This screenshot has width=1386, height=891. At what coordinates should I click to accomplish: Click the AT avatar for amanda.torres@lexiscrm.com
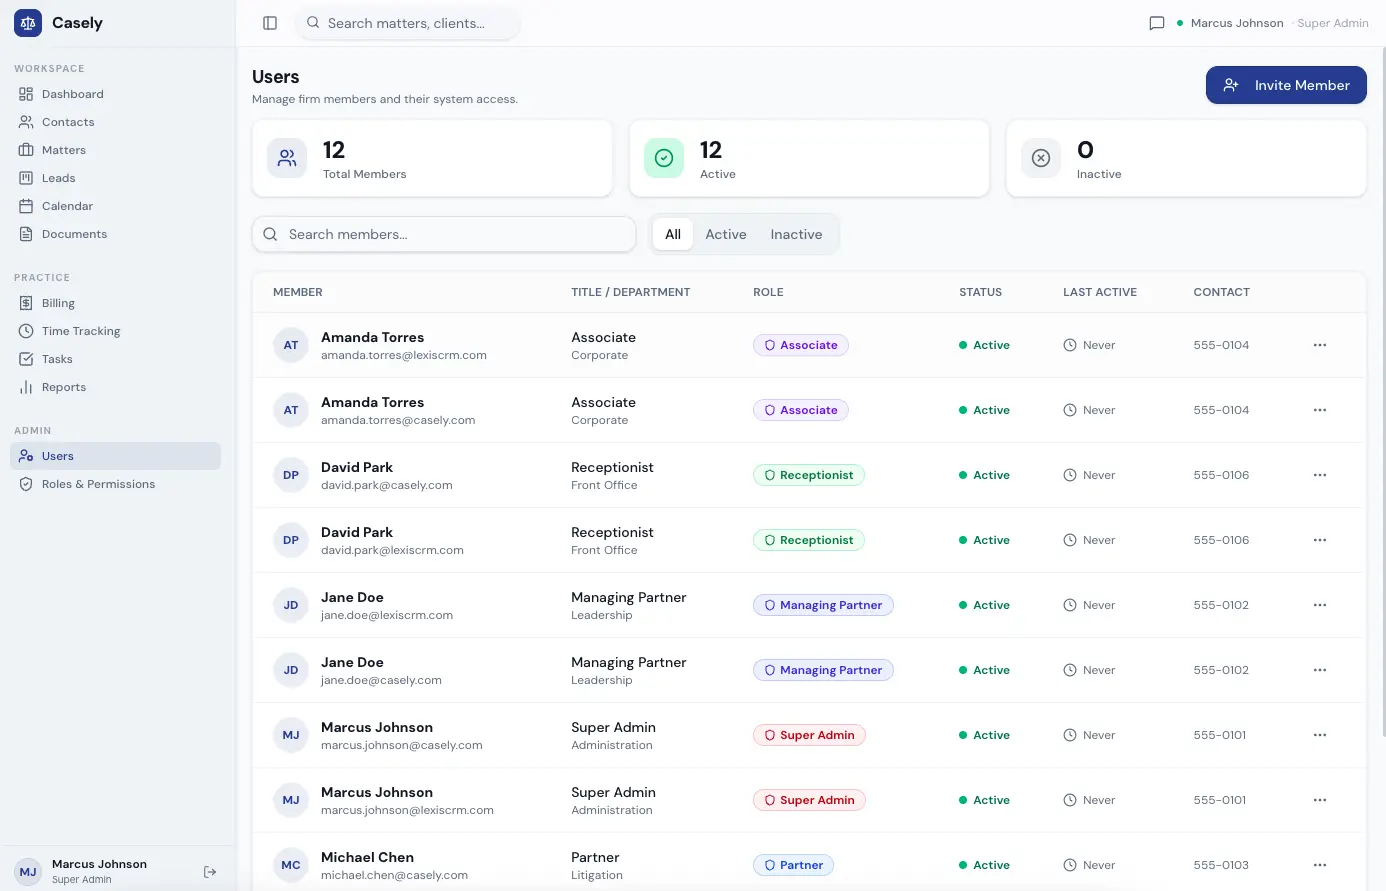pyautogui.click(x=291, y=345)
